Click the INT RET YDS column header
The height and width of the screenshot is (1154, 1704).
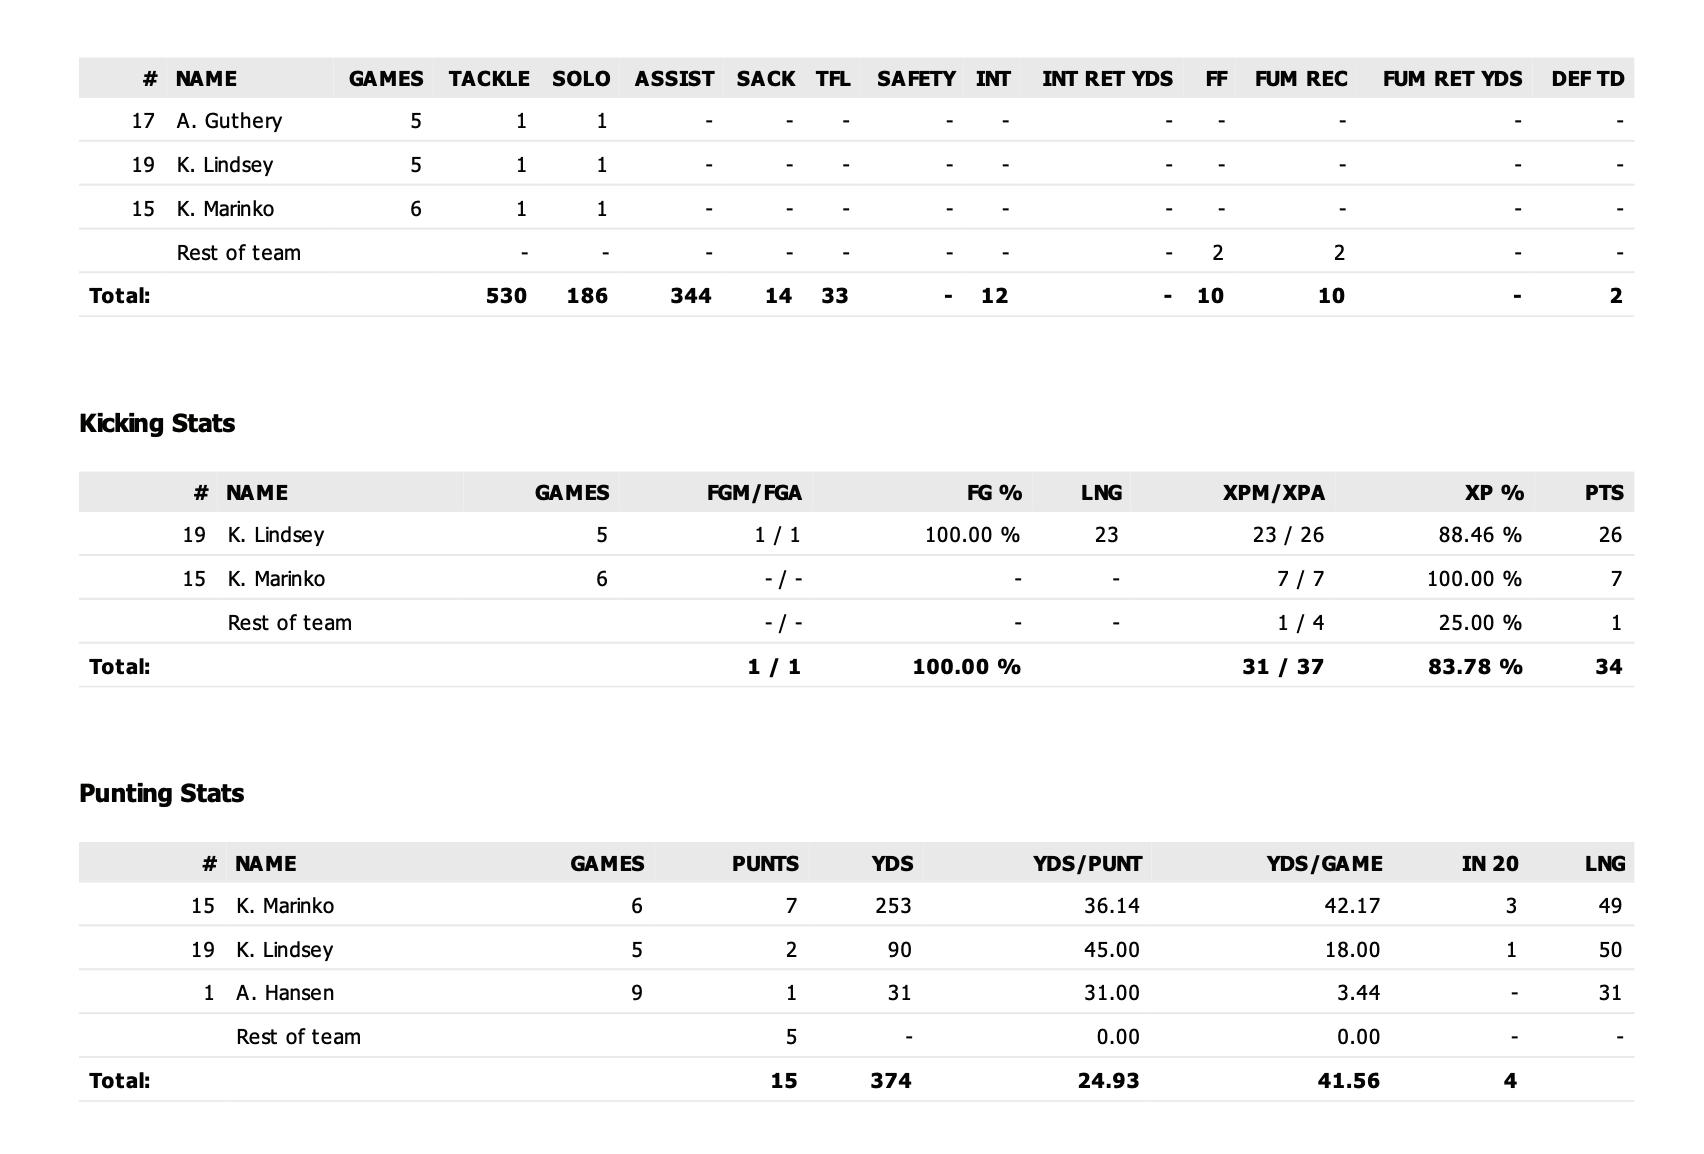click(1106, 79)
